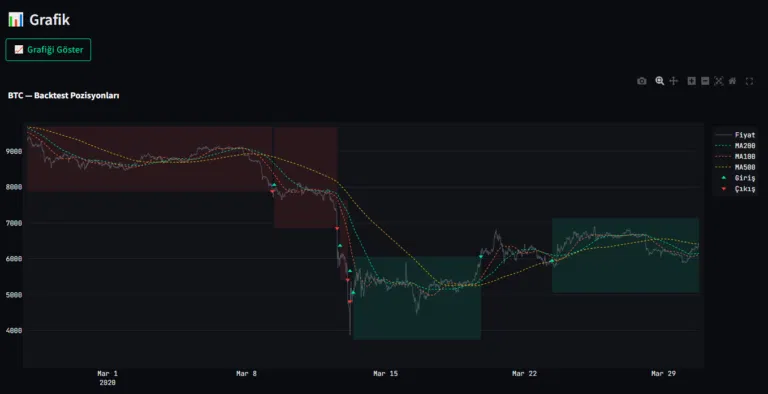Click the Zoom out minus icon
Screen dimensions: 768x394
[705, 81]
